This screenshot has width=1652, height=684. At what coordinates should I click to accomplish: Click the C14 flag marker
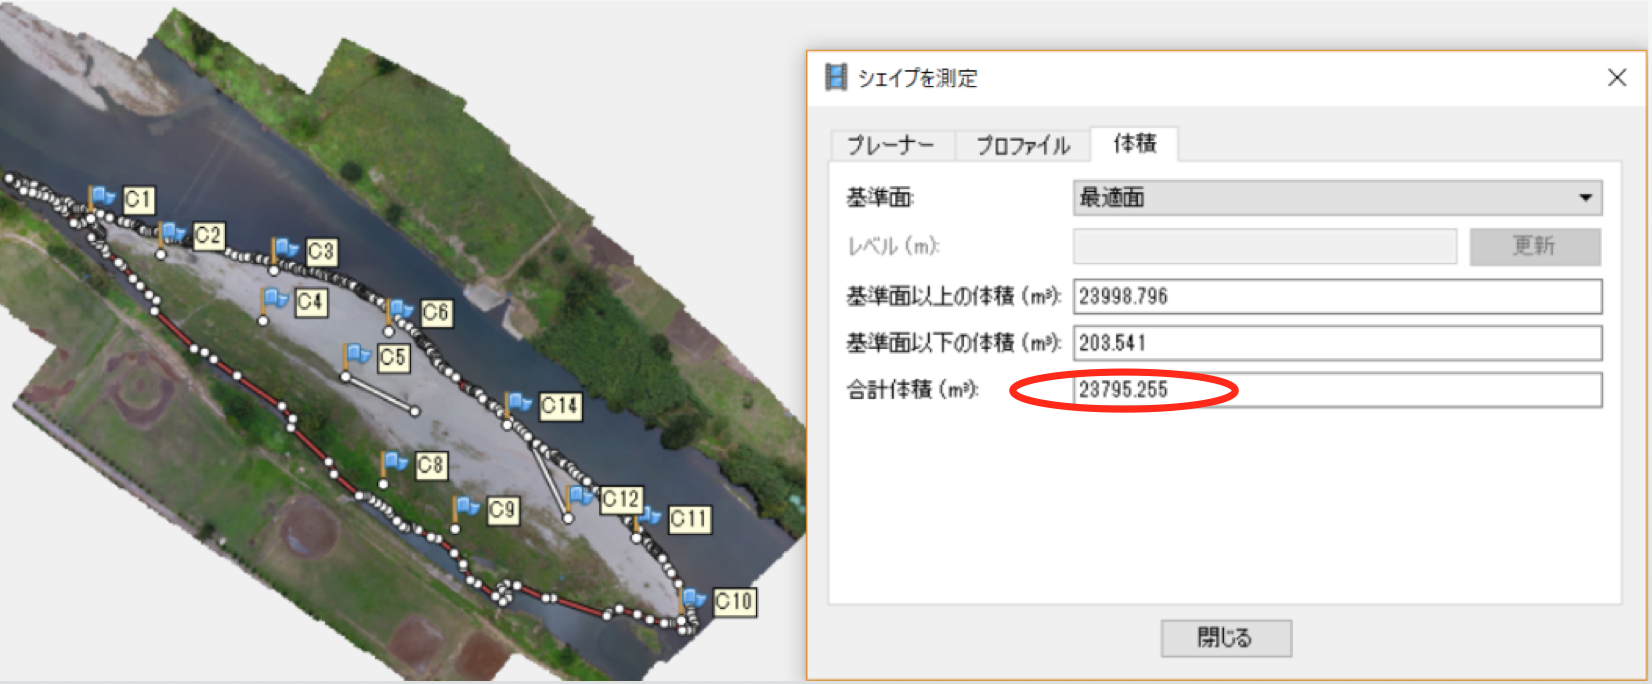tap(519, 402)
